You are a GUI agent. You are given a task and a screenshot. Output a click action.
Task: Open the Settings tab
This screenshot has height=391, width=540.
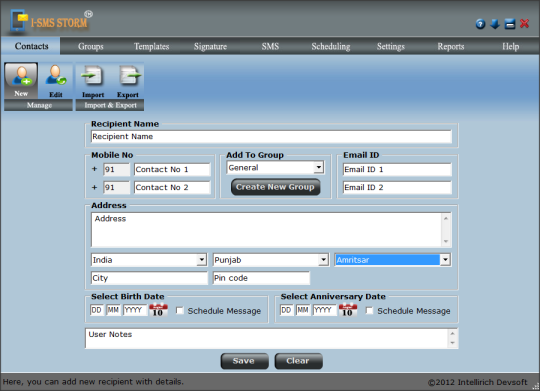point(391,46)
